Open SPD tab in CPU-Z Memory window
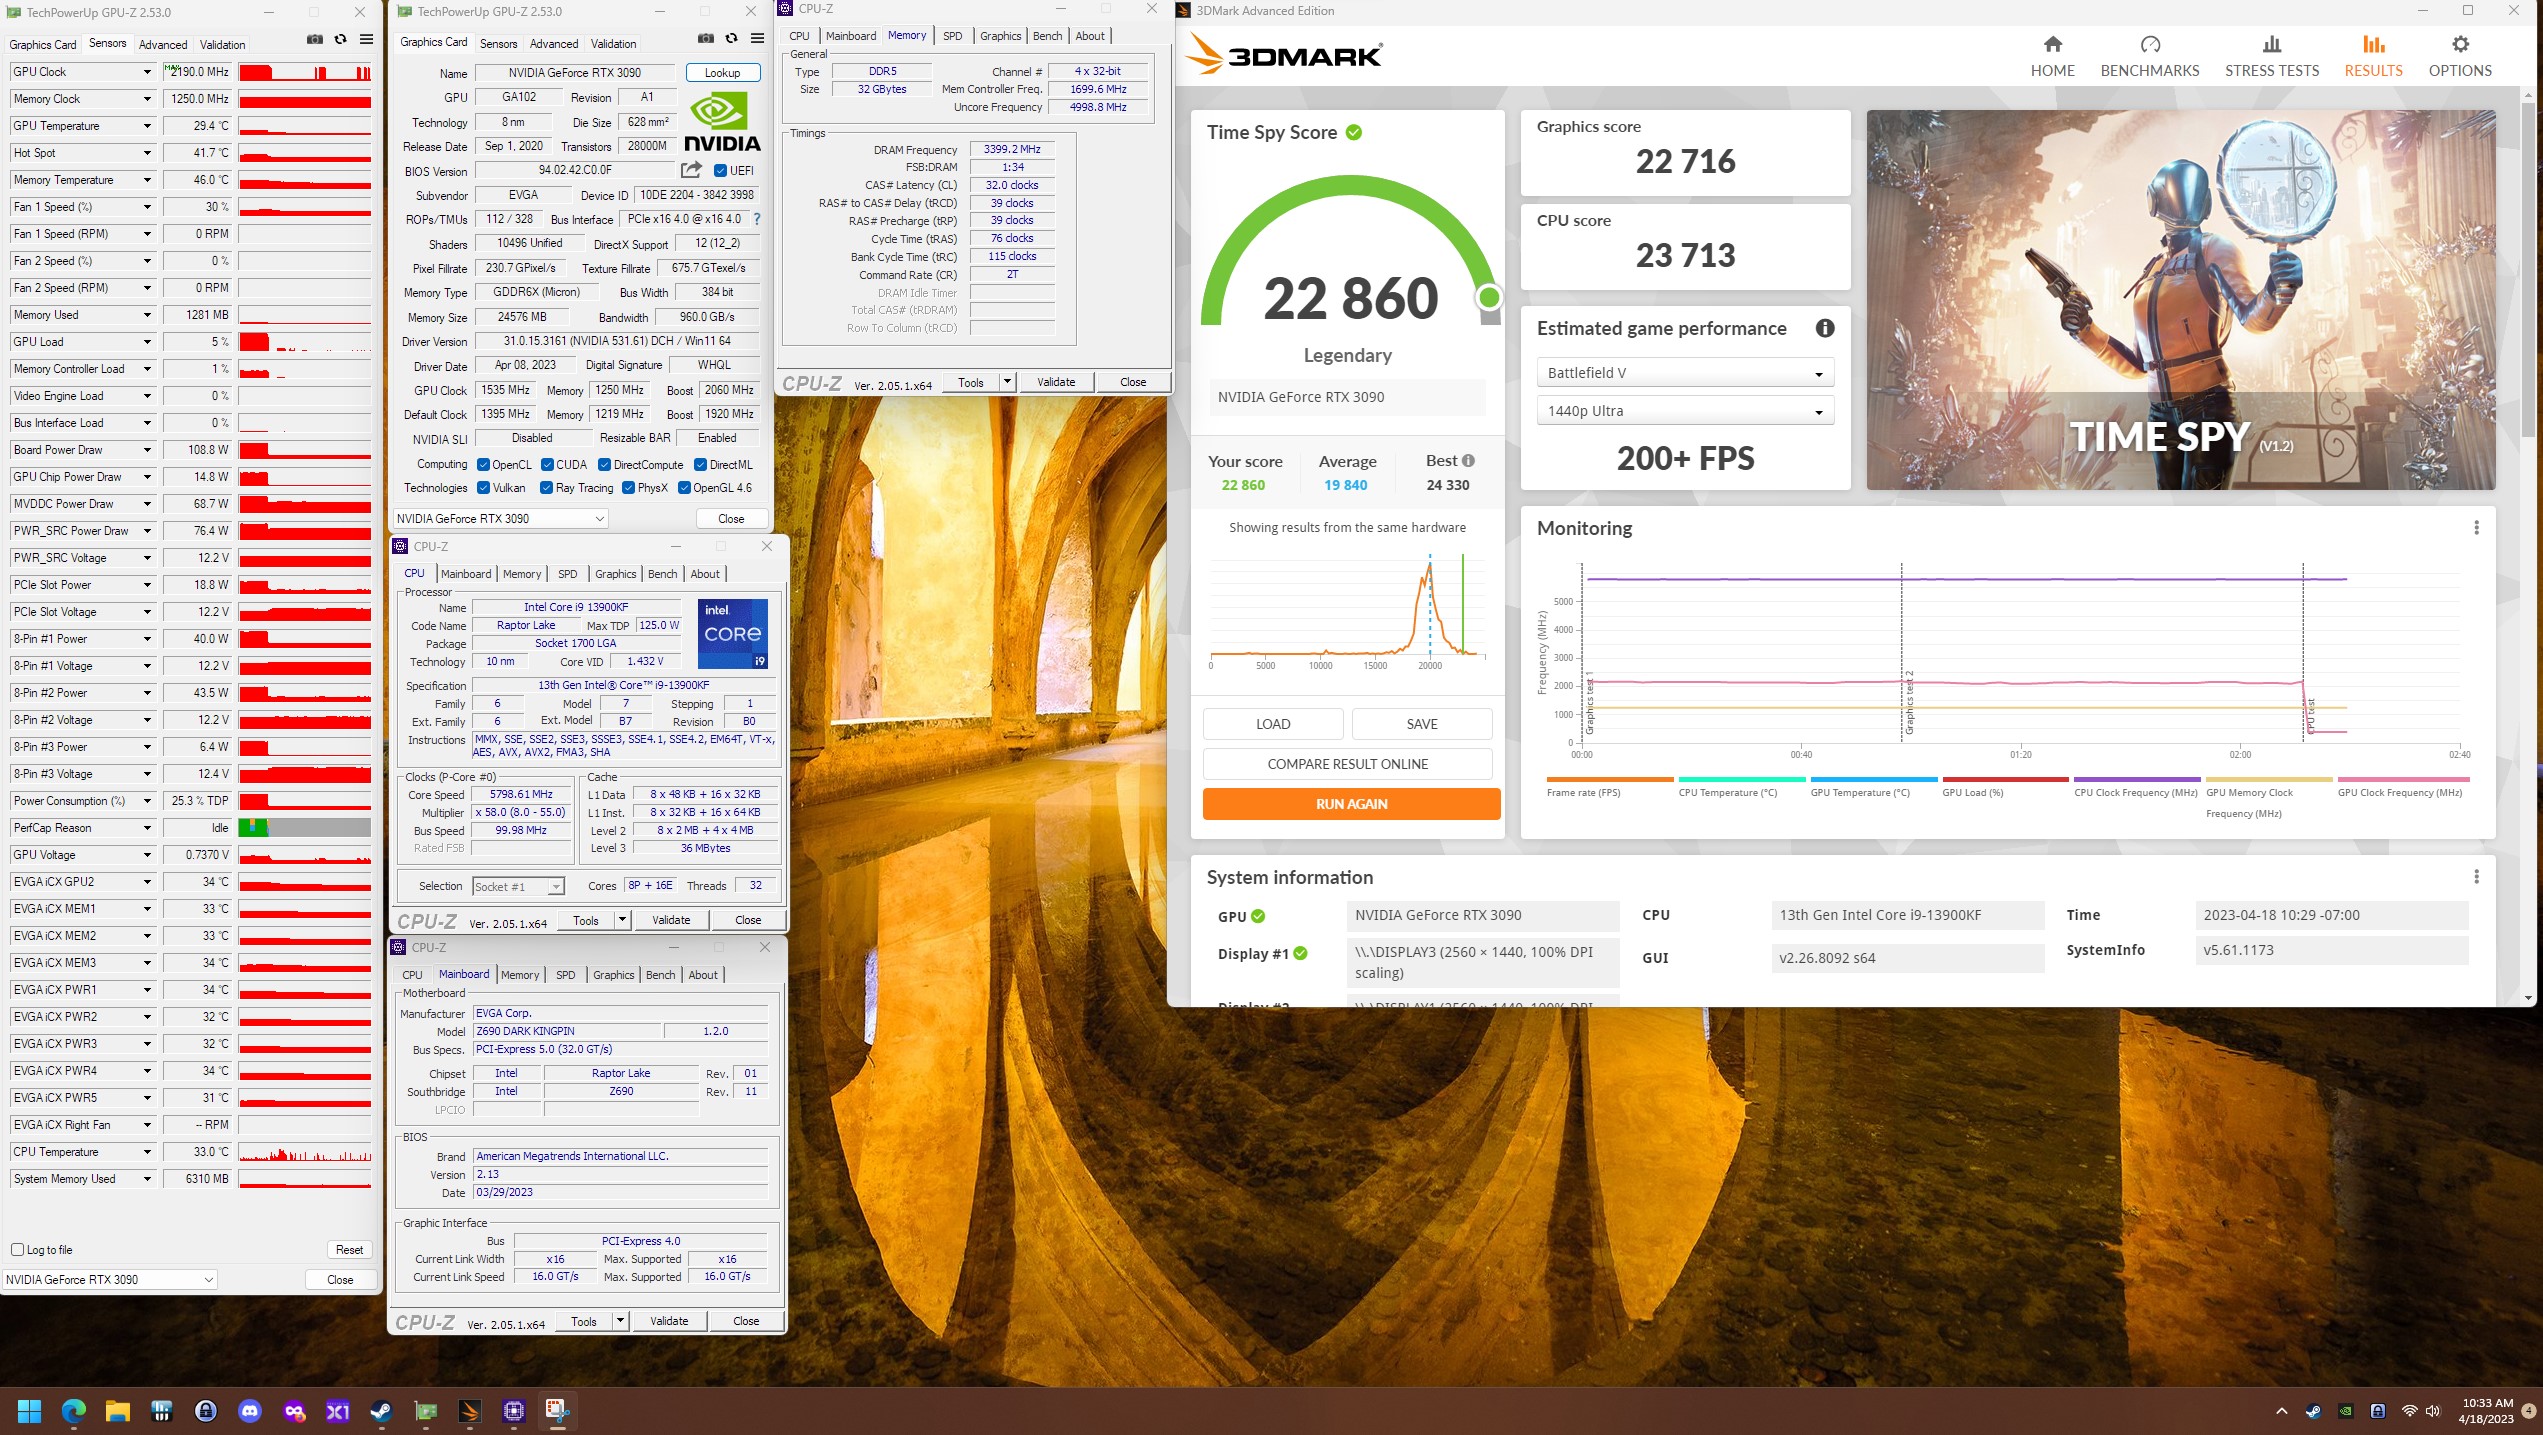The height and width of the screenshot is (1435, 2543). pyautogui.click(x=952, y=36)
